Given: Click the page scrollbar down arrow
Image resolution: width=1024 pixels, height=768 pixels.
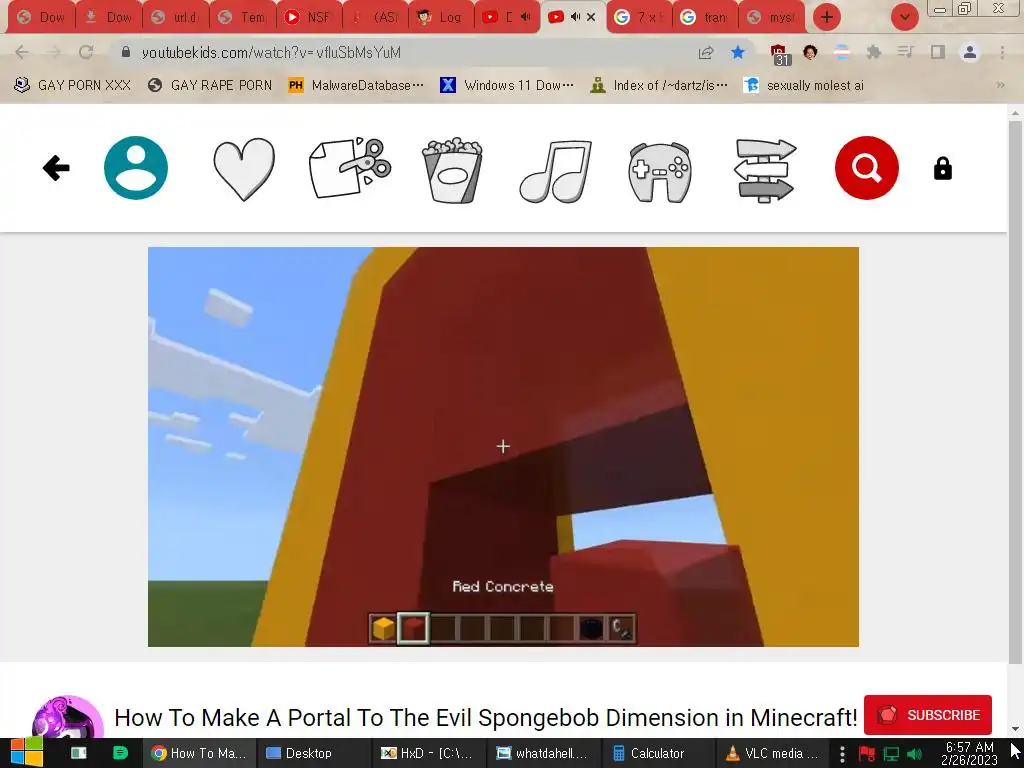Looking at the screenshot, I should tap(1015, 729).
